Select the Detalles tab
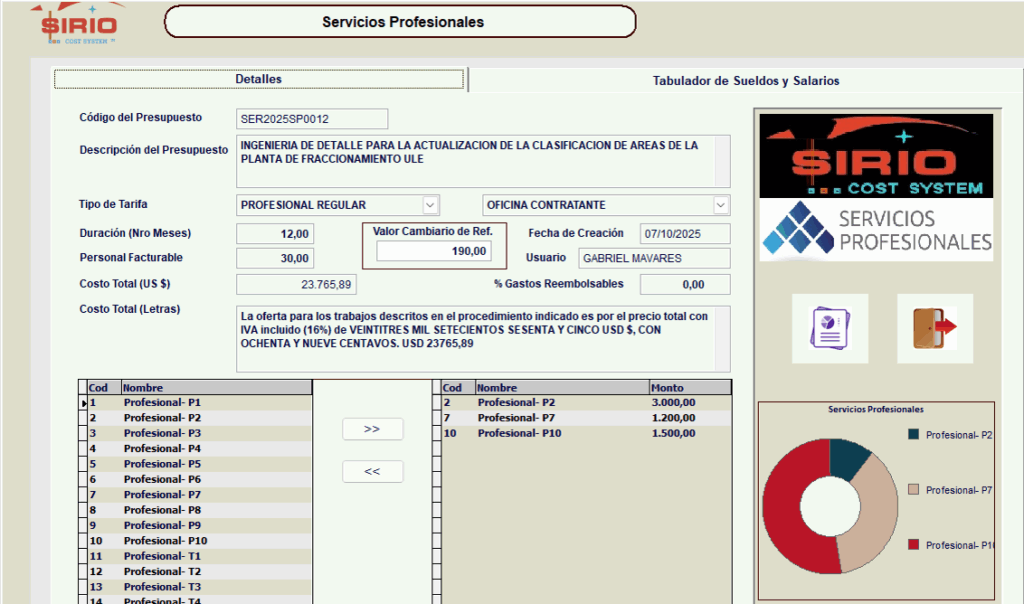The width and height of the screenshot is (1024, 604). tap(258, 79)
